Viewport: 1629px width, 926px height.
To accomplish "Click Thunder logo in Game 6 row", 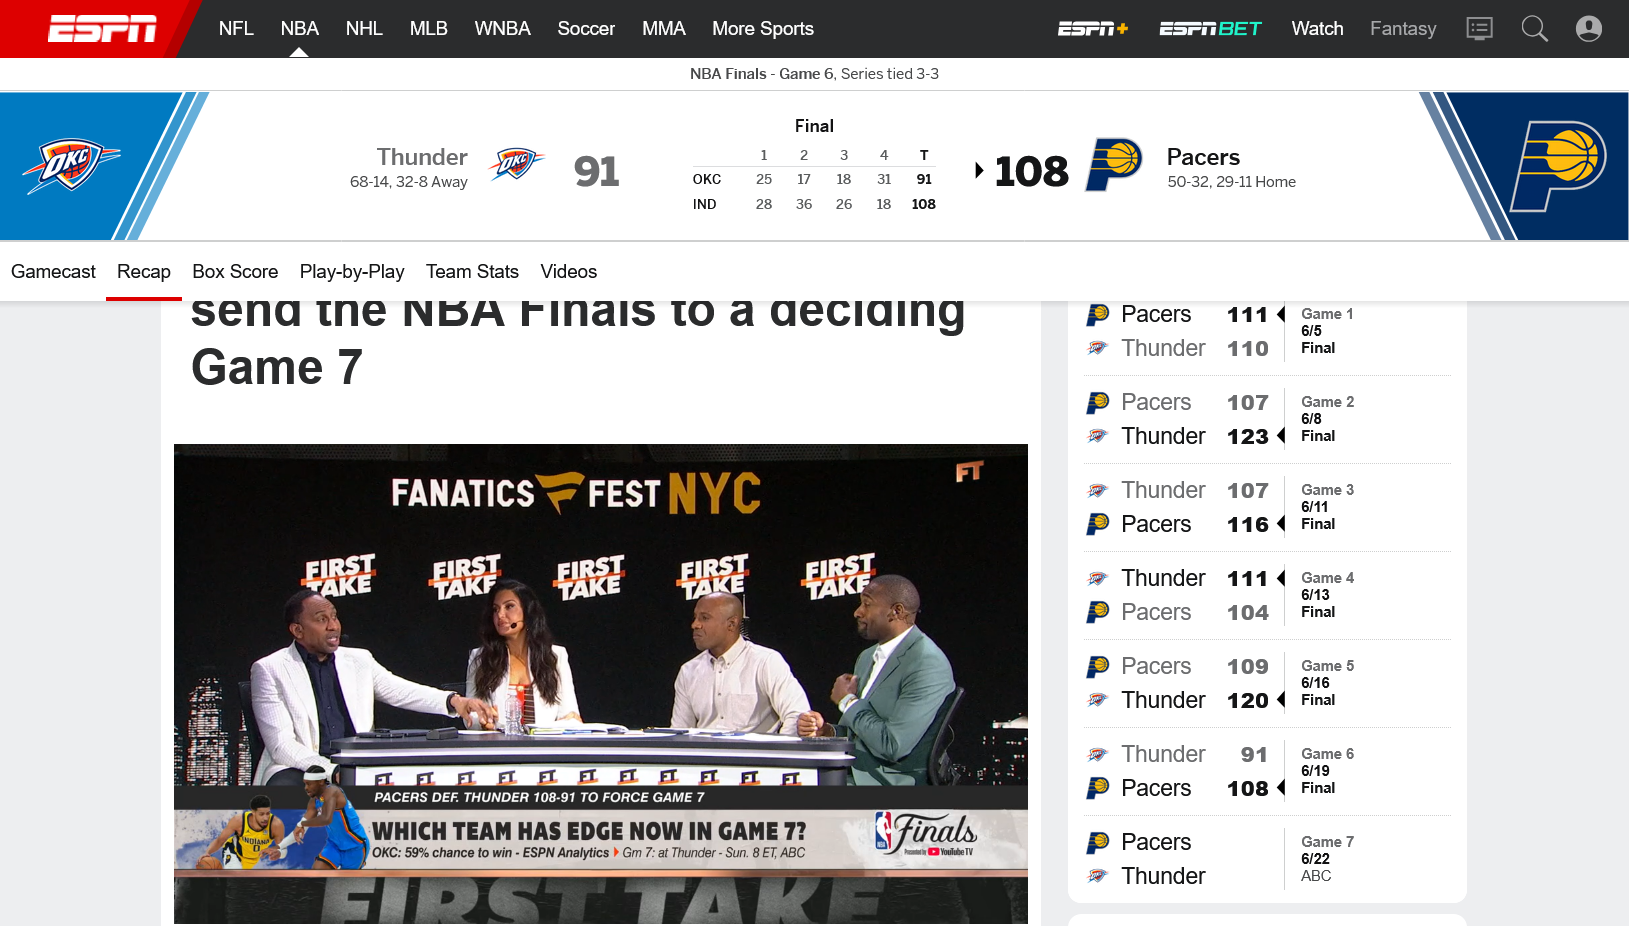I will point(1098,754).
